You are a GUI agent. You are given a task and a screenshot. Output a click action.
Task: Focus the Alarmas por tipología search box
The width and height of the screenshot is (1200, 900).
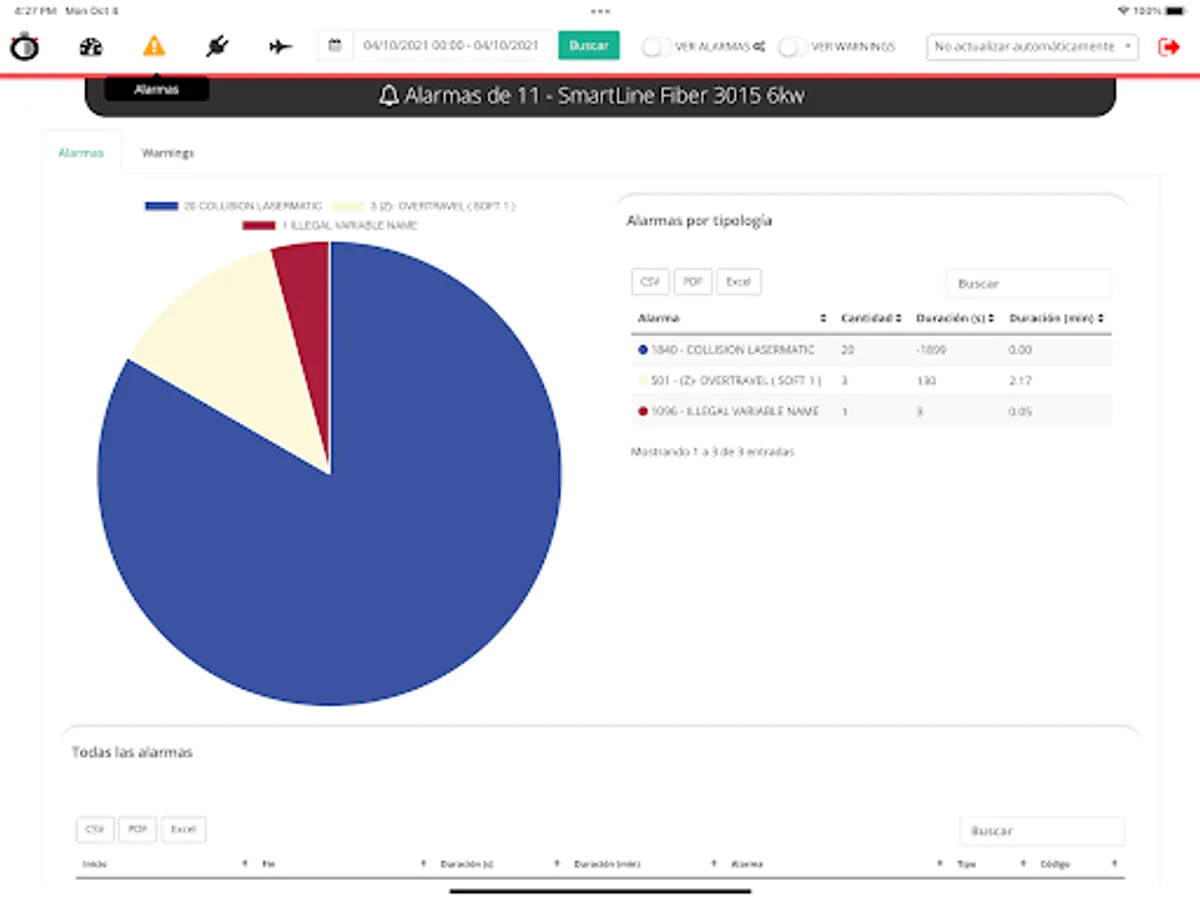[1029, 283]
